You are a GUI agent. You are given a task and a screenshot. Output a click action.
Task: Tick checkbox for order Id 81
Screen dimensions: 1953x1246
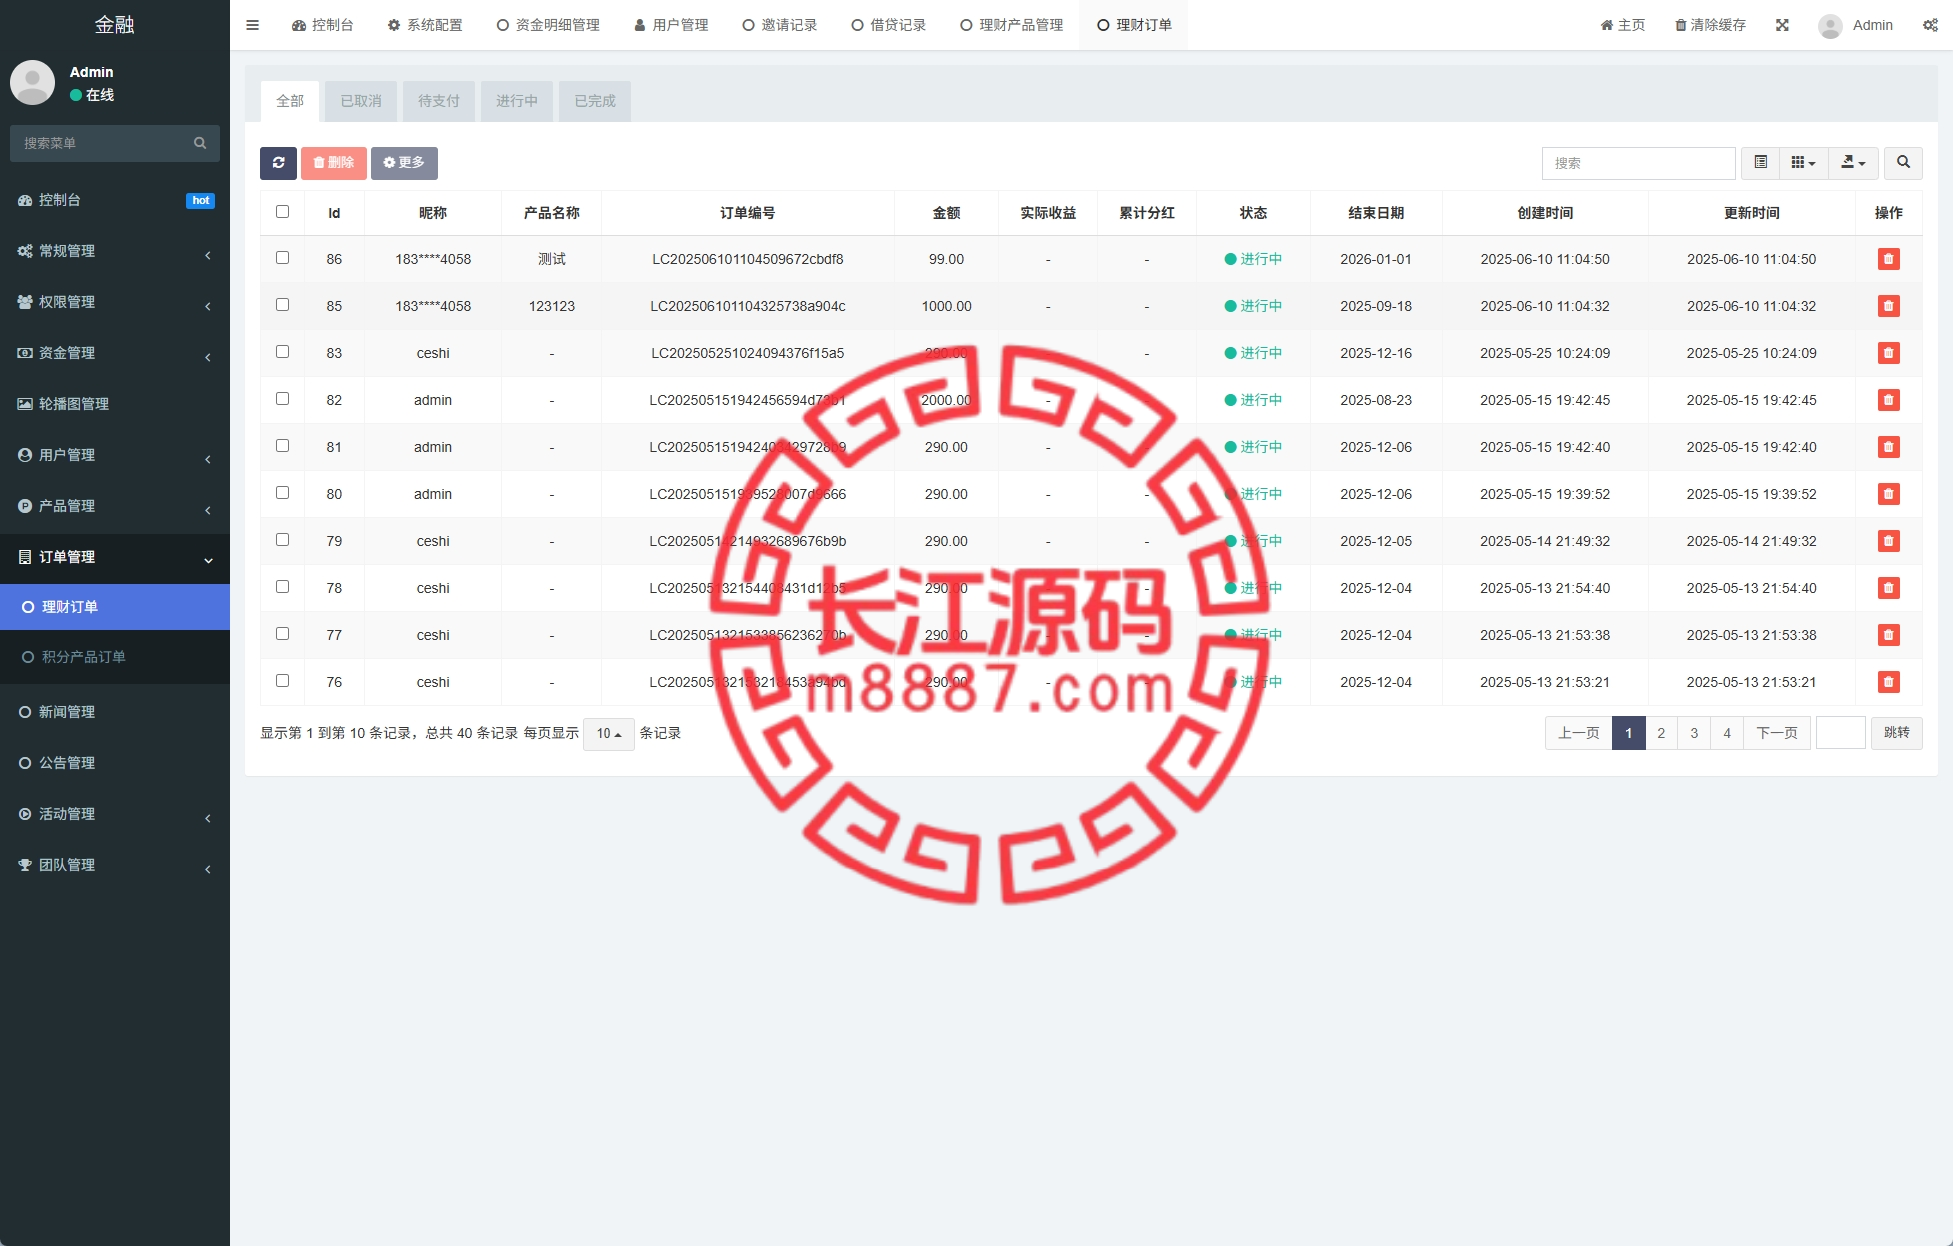coord(282,446)
